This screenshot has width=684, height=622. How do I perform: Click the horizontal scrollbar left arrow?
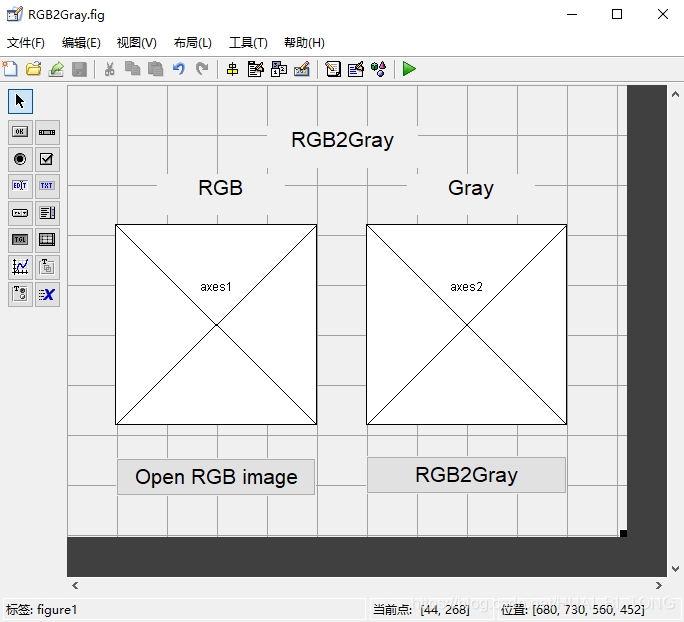[x=75, y=585]
